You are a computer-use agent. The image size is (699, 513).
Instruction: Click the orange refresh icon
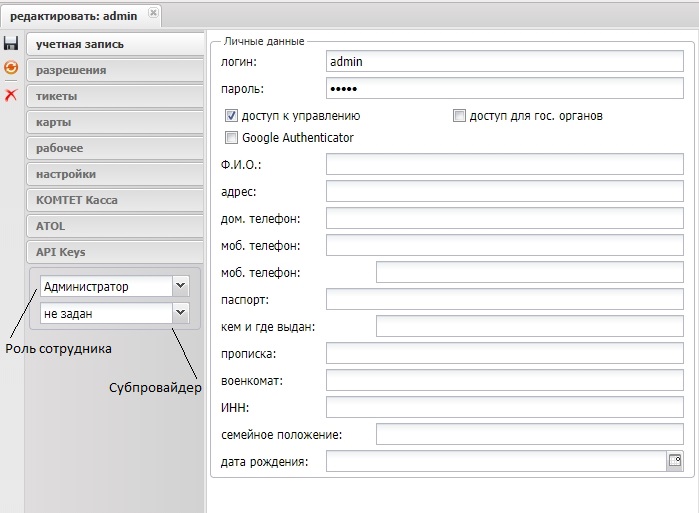pos(11,69)
